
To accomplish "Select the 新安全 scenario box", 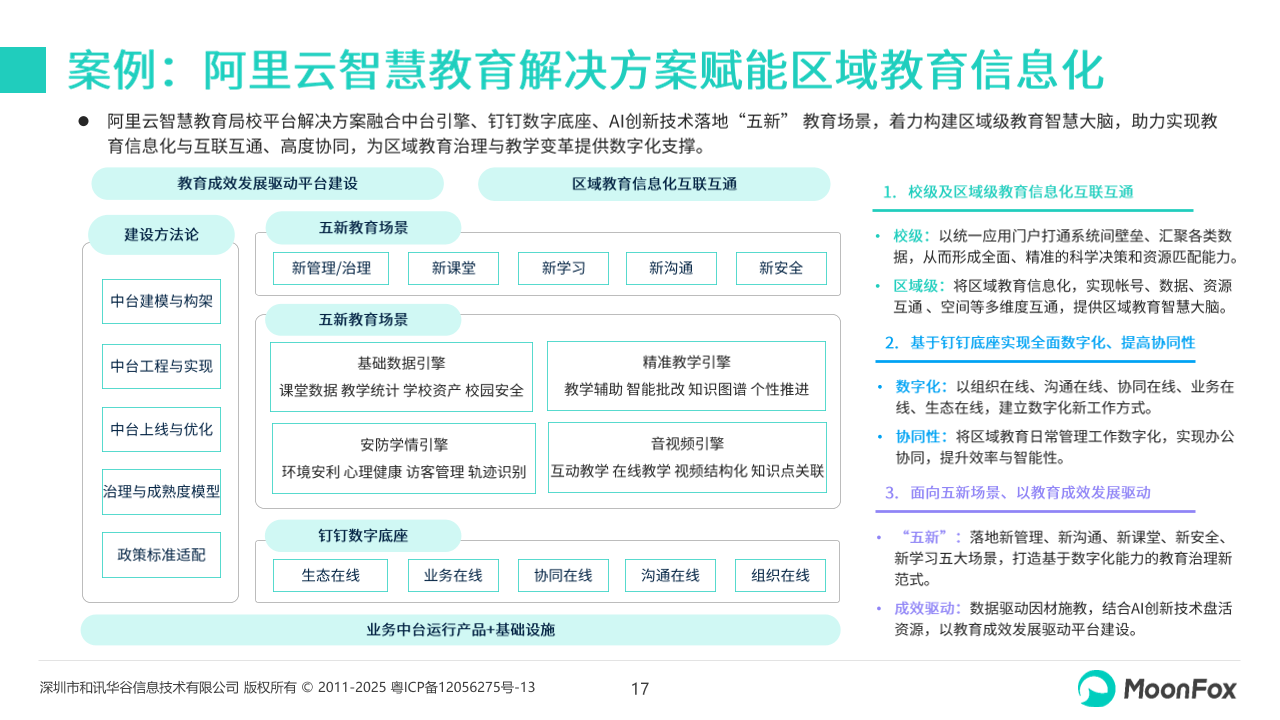I will 781,268.
